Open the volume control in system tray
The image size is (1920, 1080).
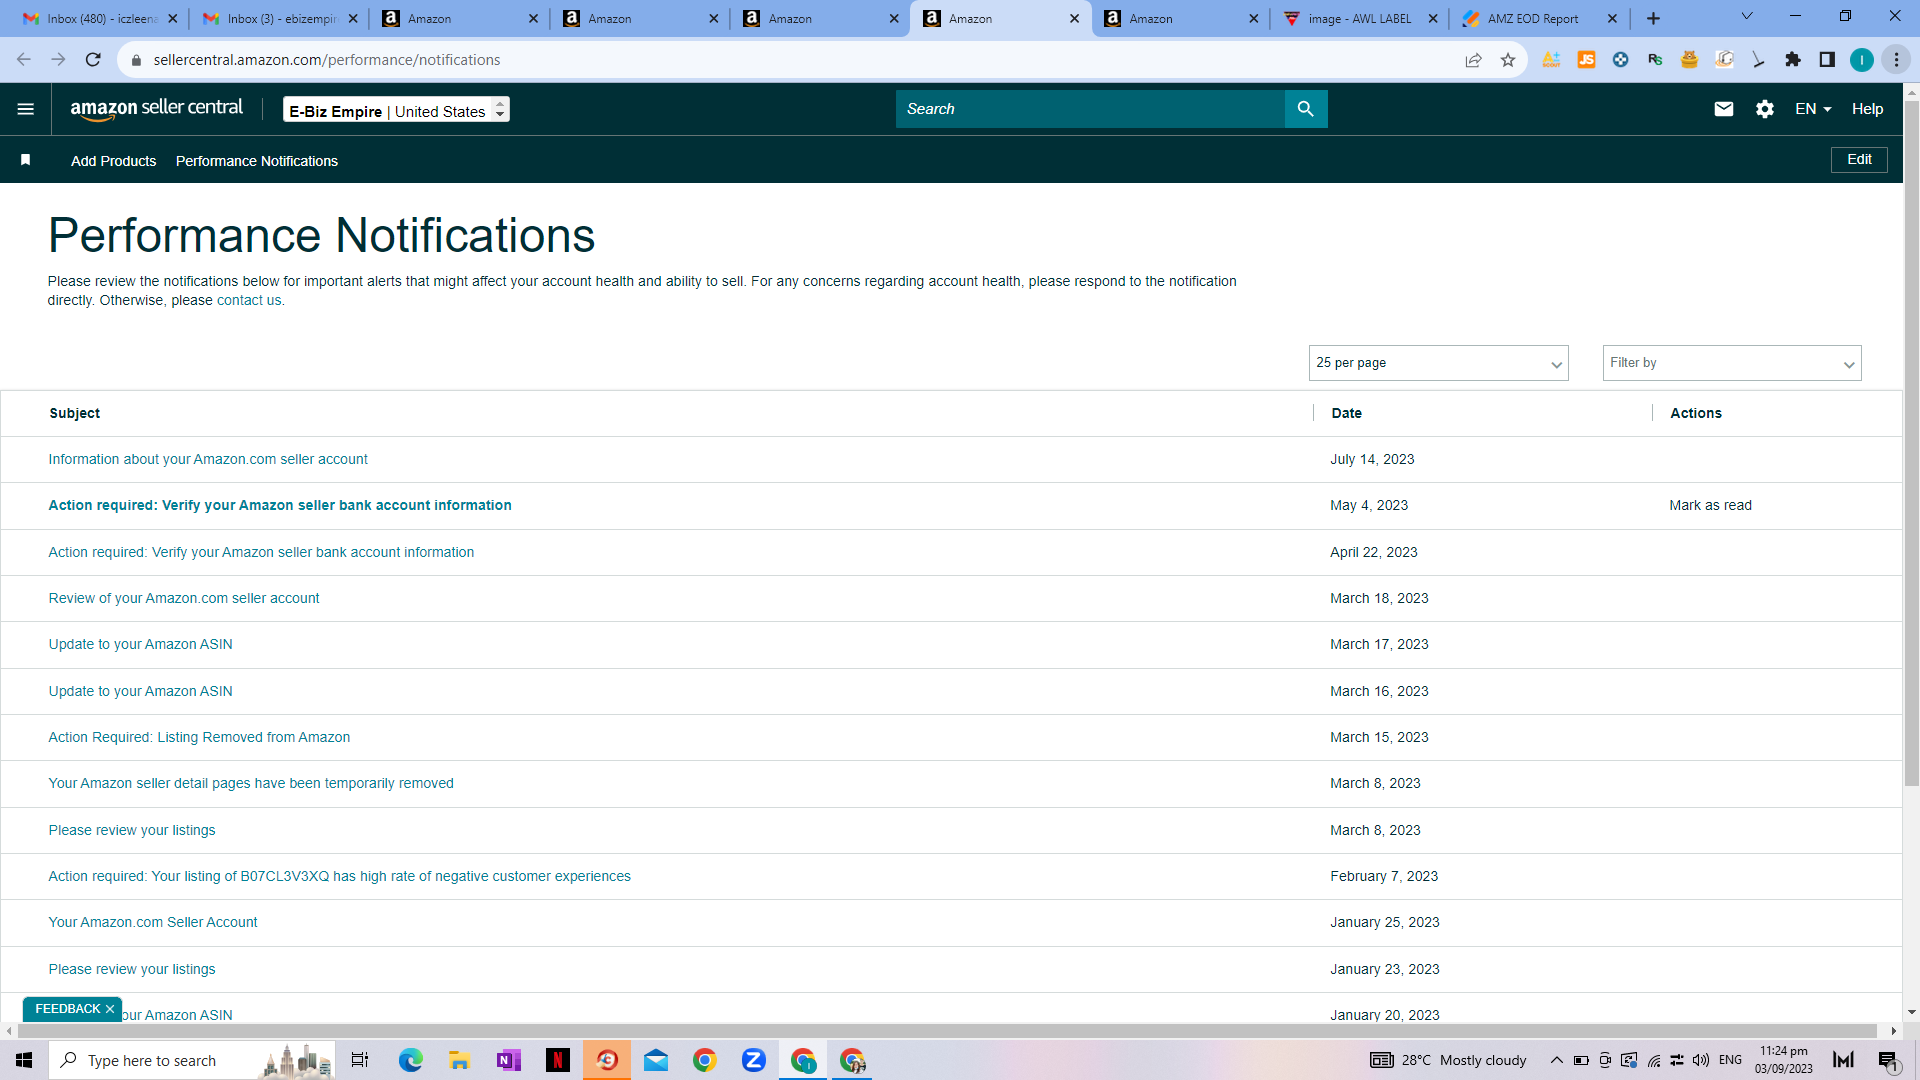[1701, 1060]
